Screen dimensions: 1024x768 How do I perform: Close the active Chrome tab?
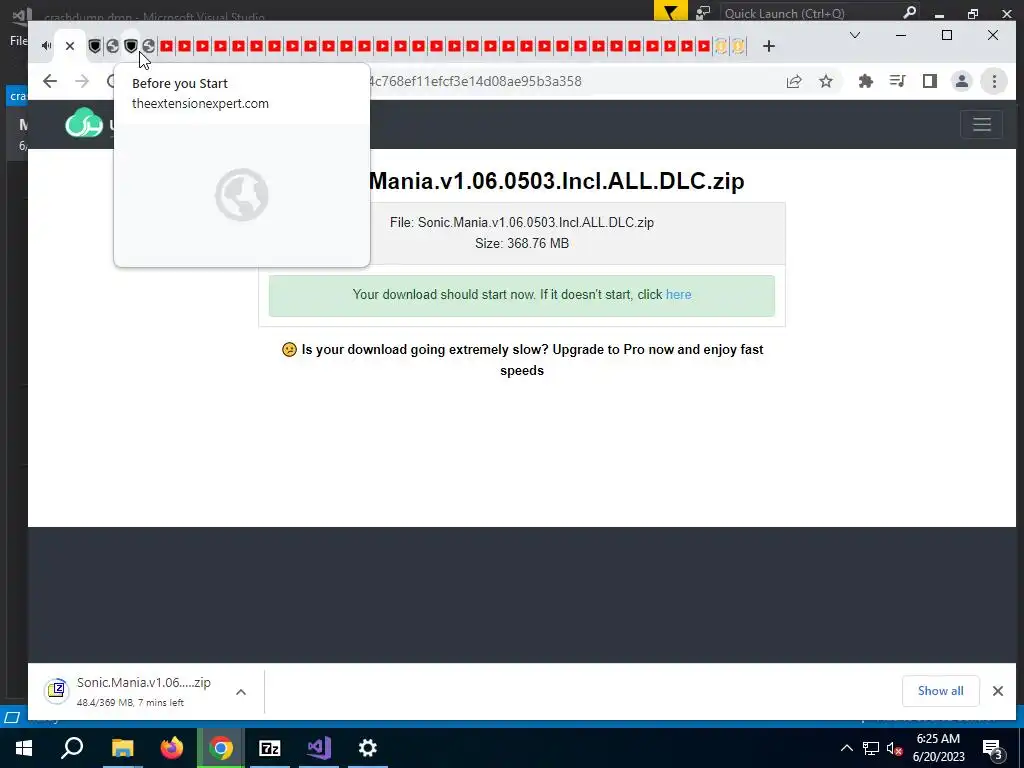pos(70,46)
